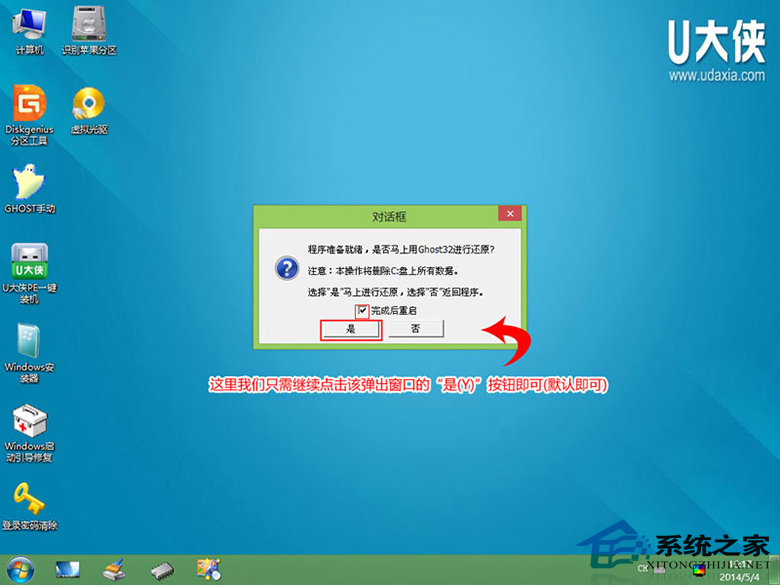The width and height of the screenshot is (780, 585).
Task: Open the memory chip taskbar icon
Action: (x=162, y=571)
